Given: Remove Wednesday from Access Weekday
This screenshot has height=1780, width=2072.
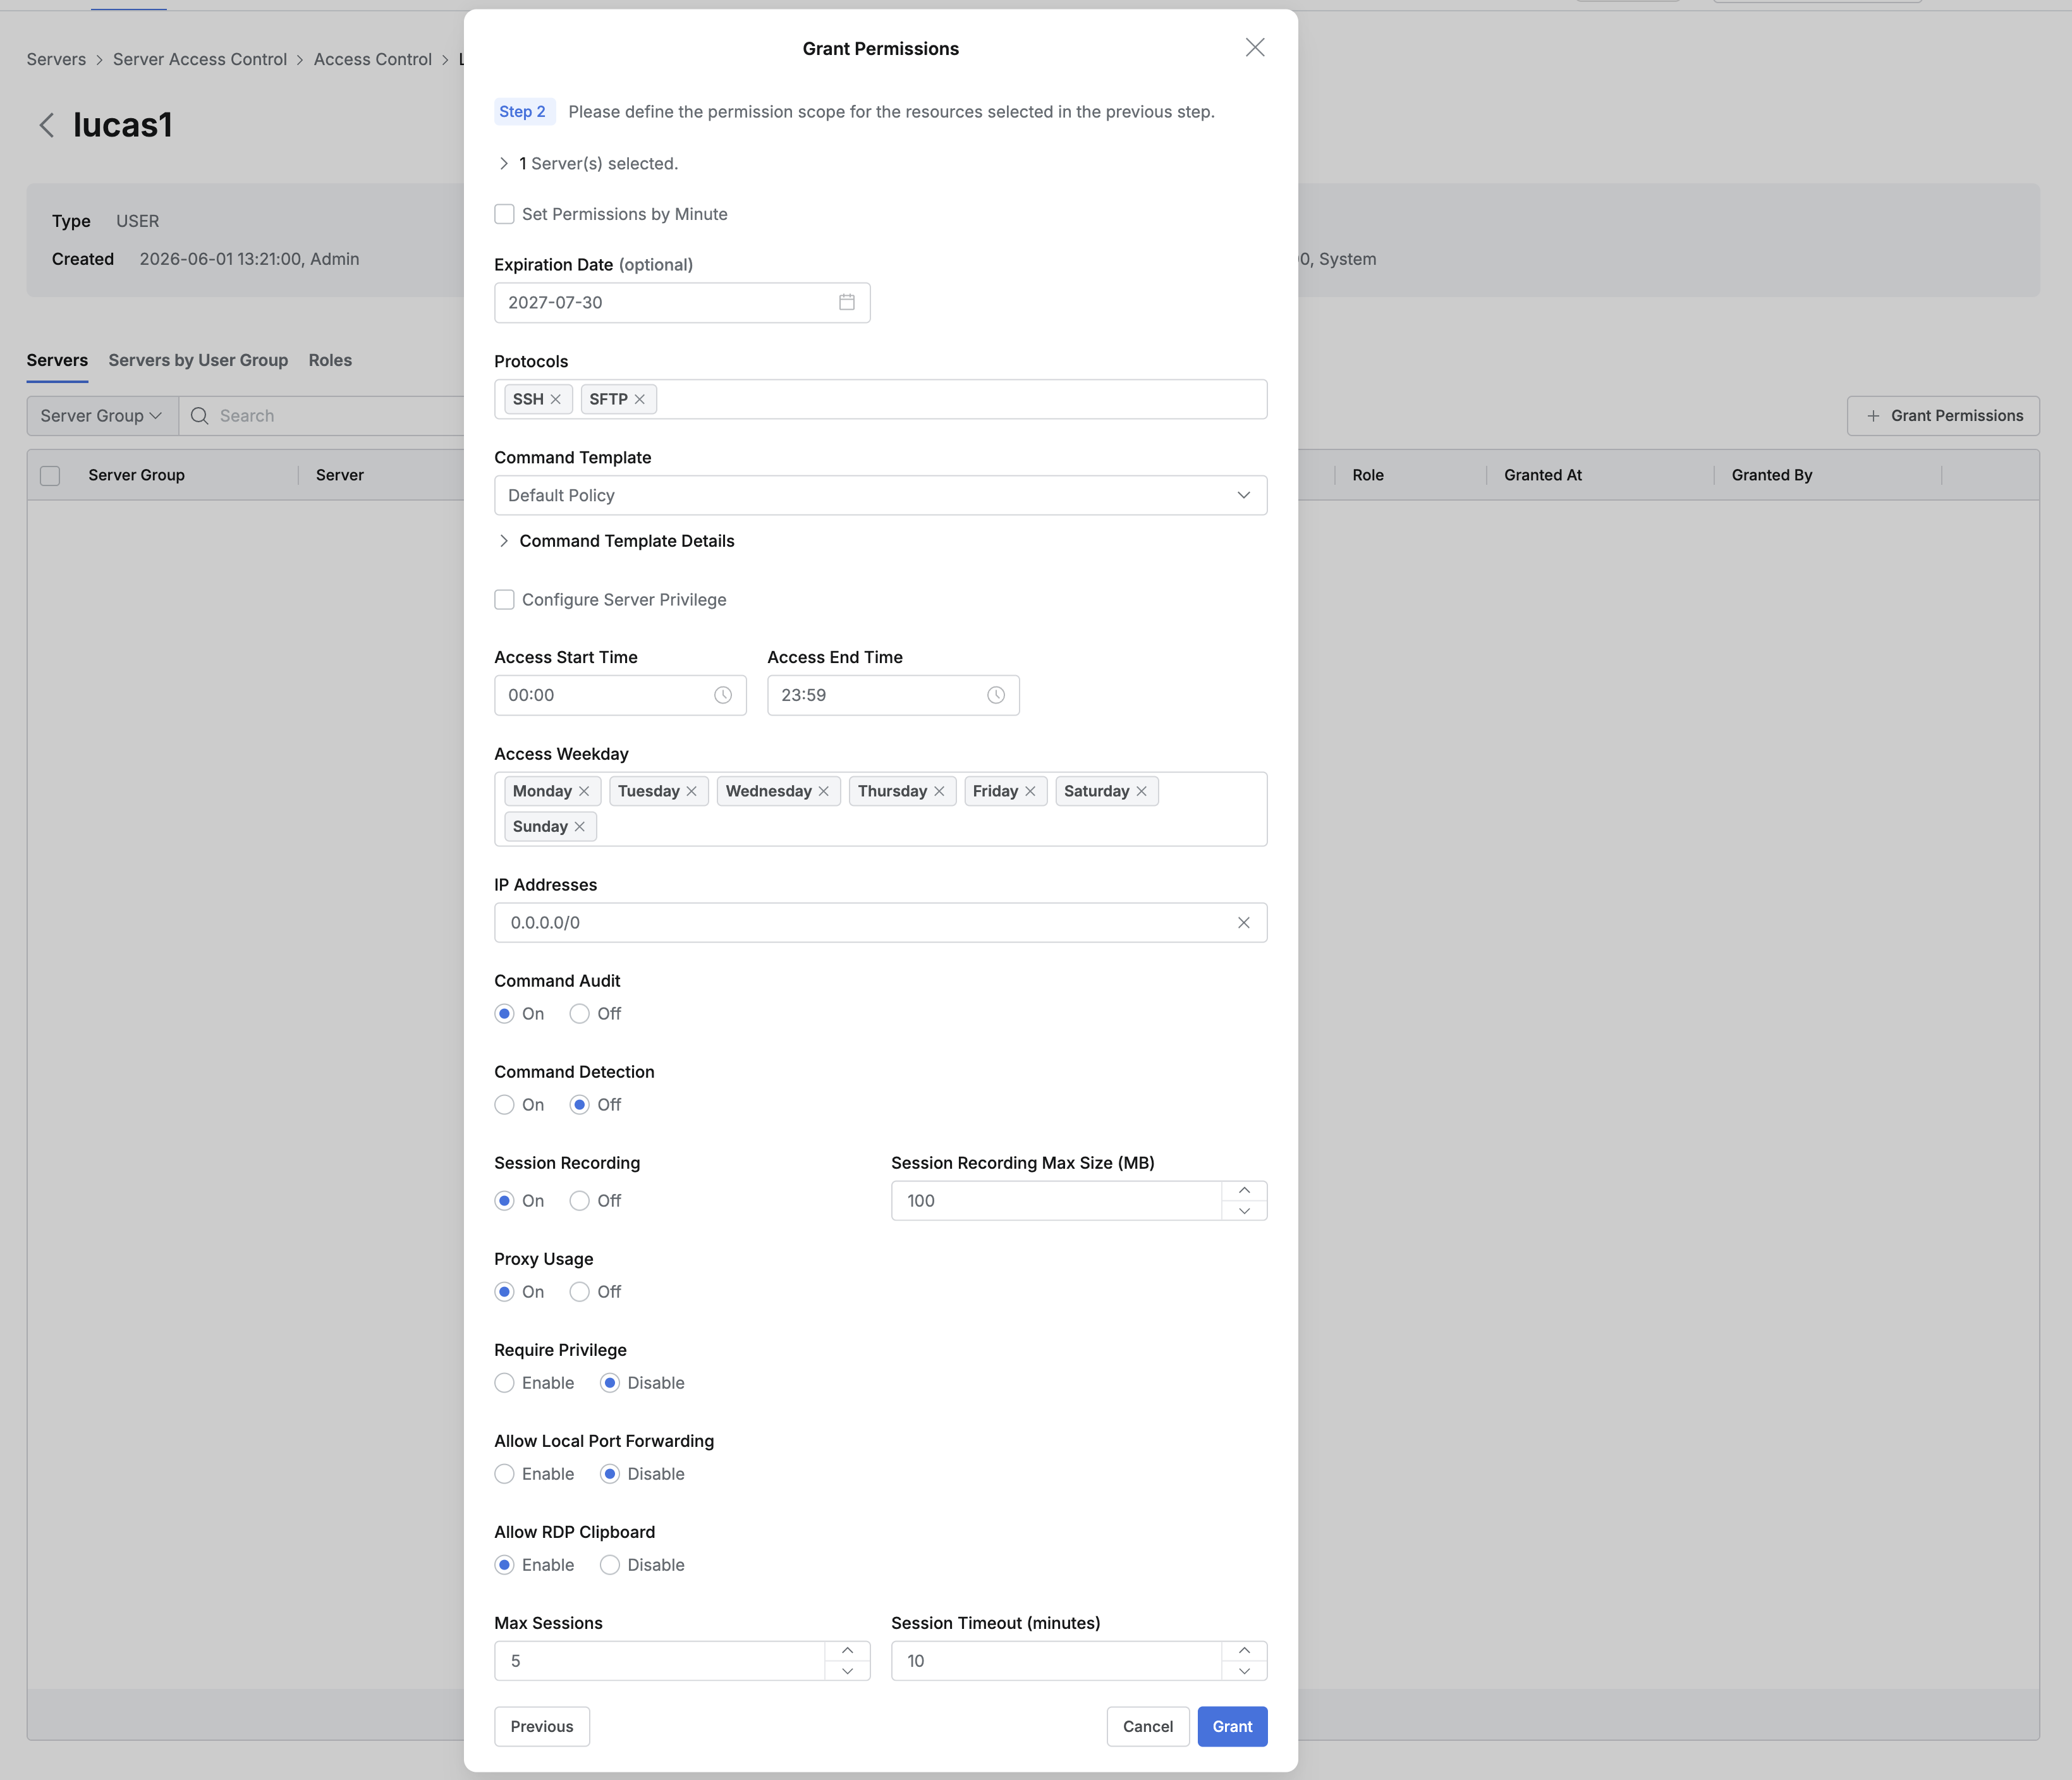Looking at the screenshot, I should tap(824, 791).
